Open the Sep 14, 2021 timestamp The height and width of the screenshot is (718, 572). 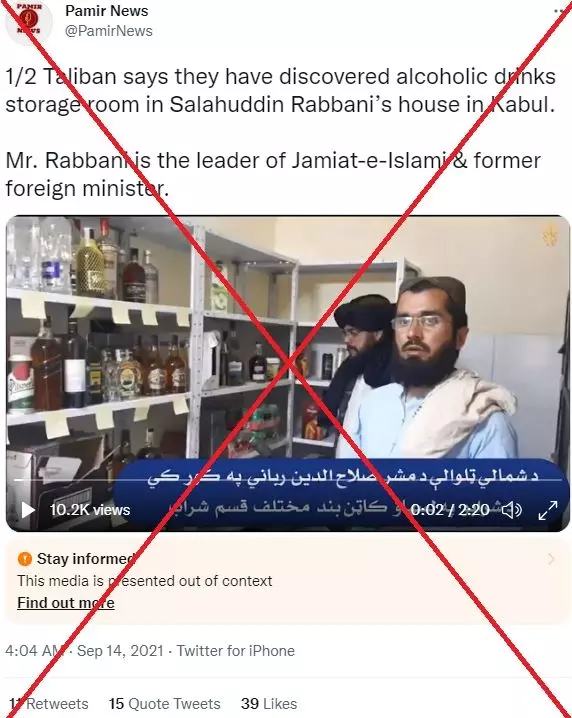(120, 651)
